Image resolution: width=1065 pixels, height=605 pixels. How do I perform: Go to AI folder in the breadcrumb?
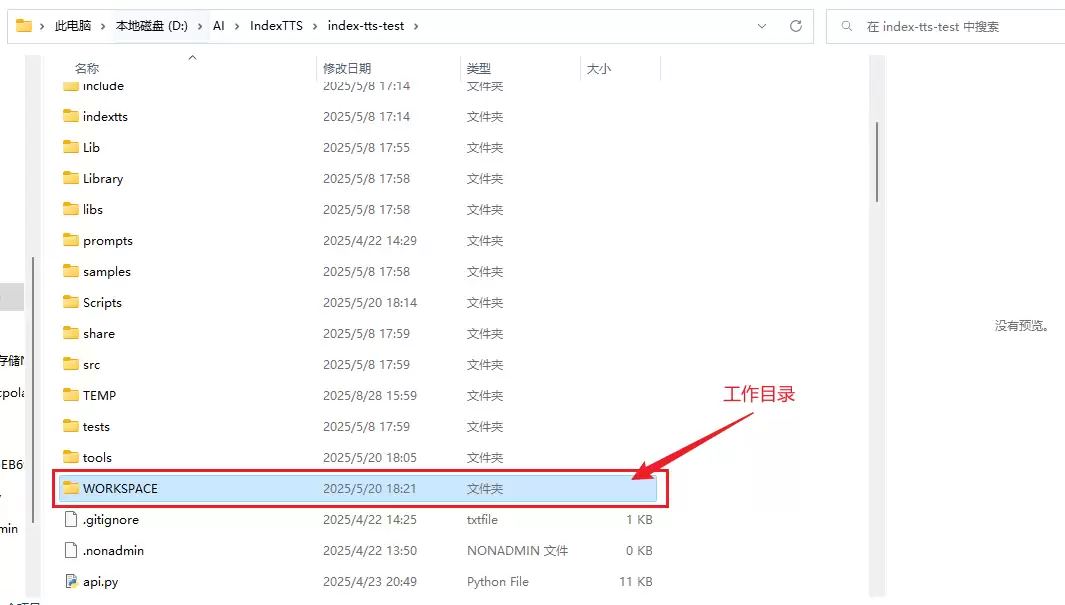[219, 26]
